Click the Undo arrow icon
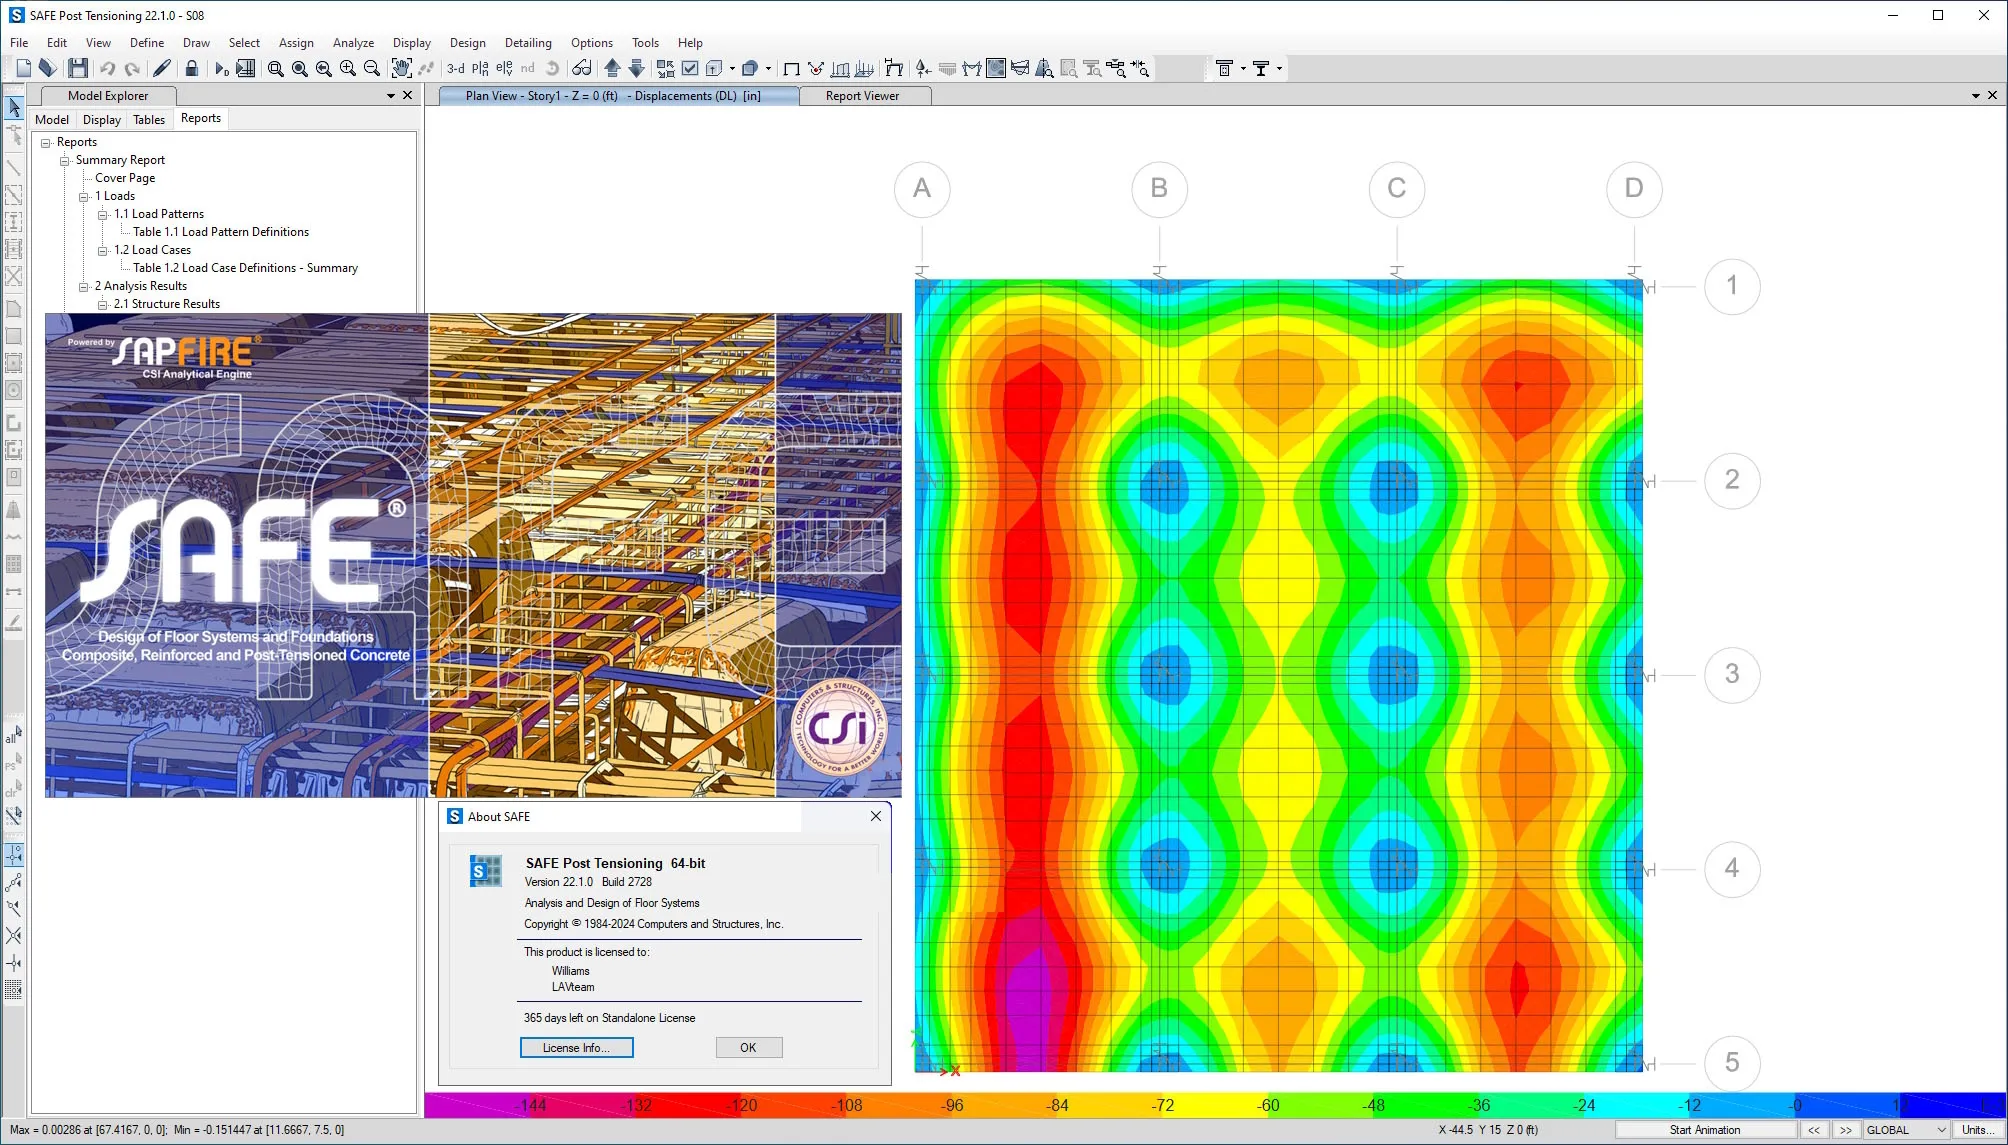The width and height of the screenshot is (2008, 1145). click(107, 68)
